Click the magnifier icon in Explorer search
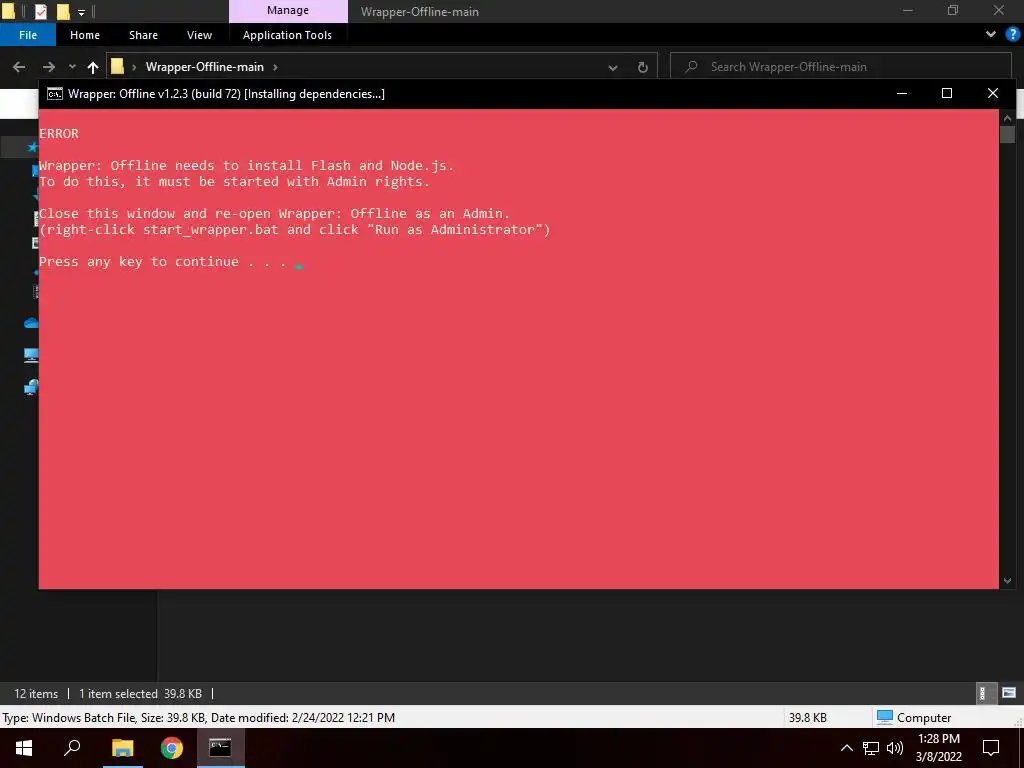 coord(691,67)
